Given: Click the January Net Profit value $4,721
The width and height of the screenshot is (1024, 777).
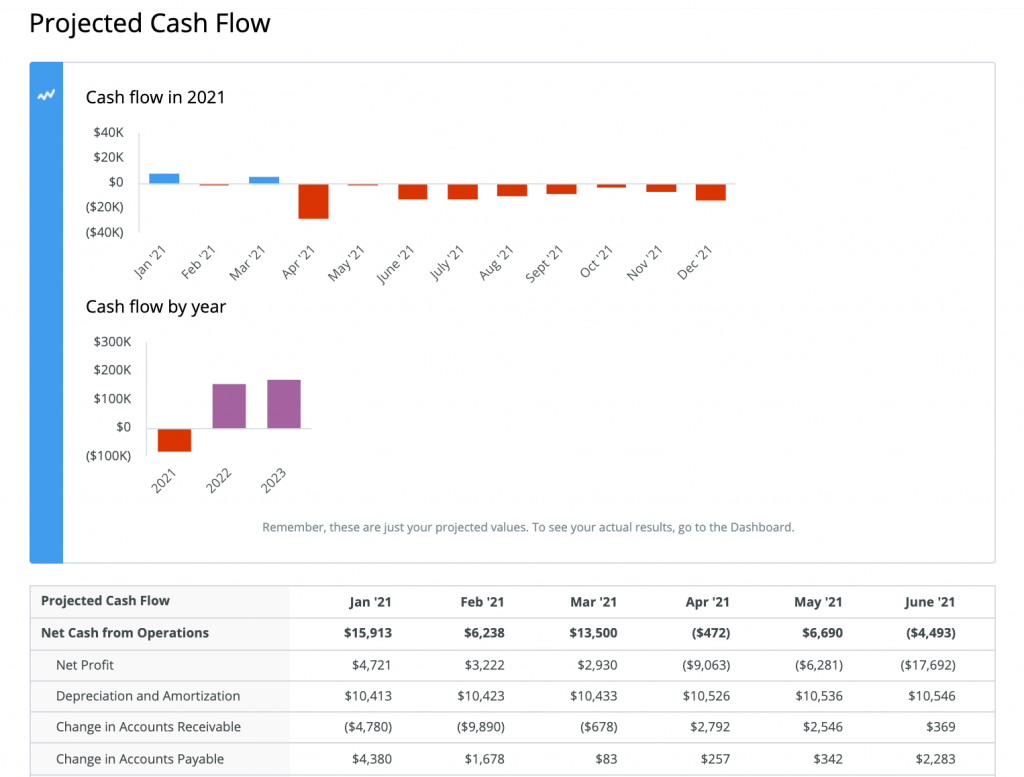Looking at the screenshot, I should tap(372, 665).
